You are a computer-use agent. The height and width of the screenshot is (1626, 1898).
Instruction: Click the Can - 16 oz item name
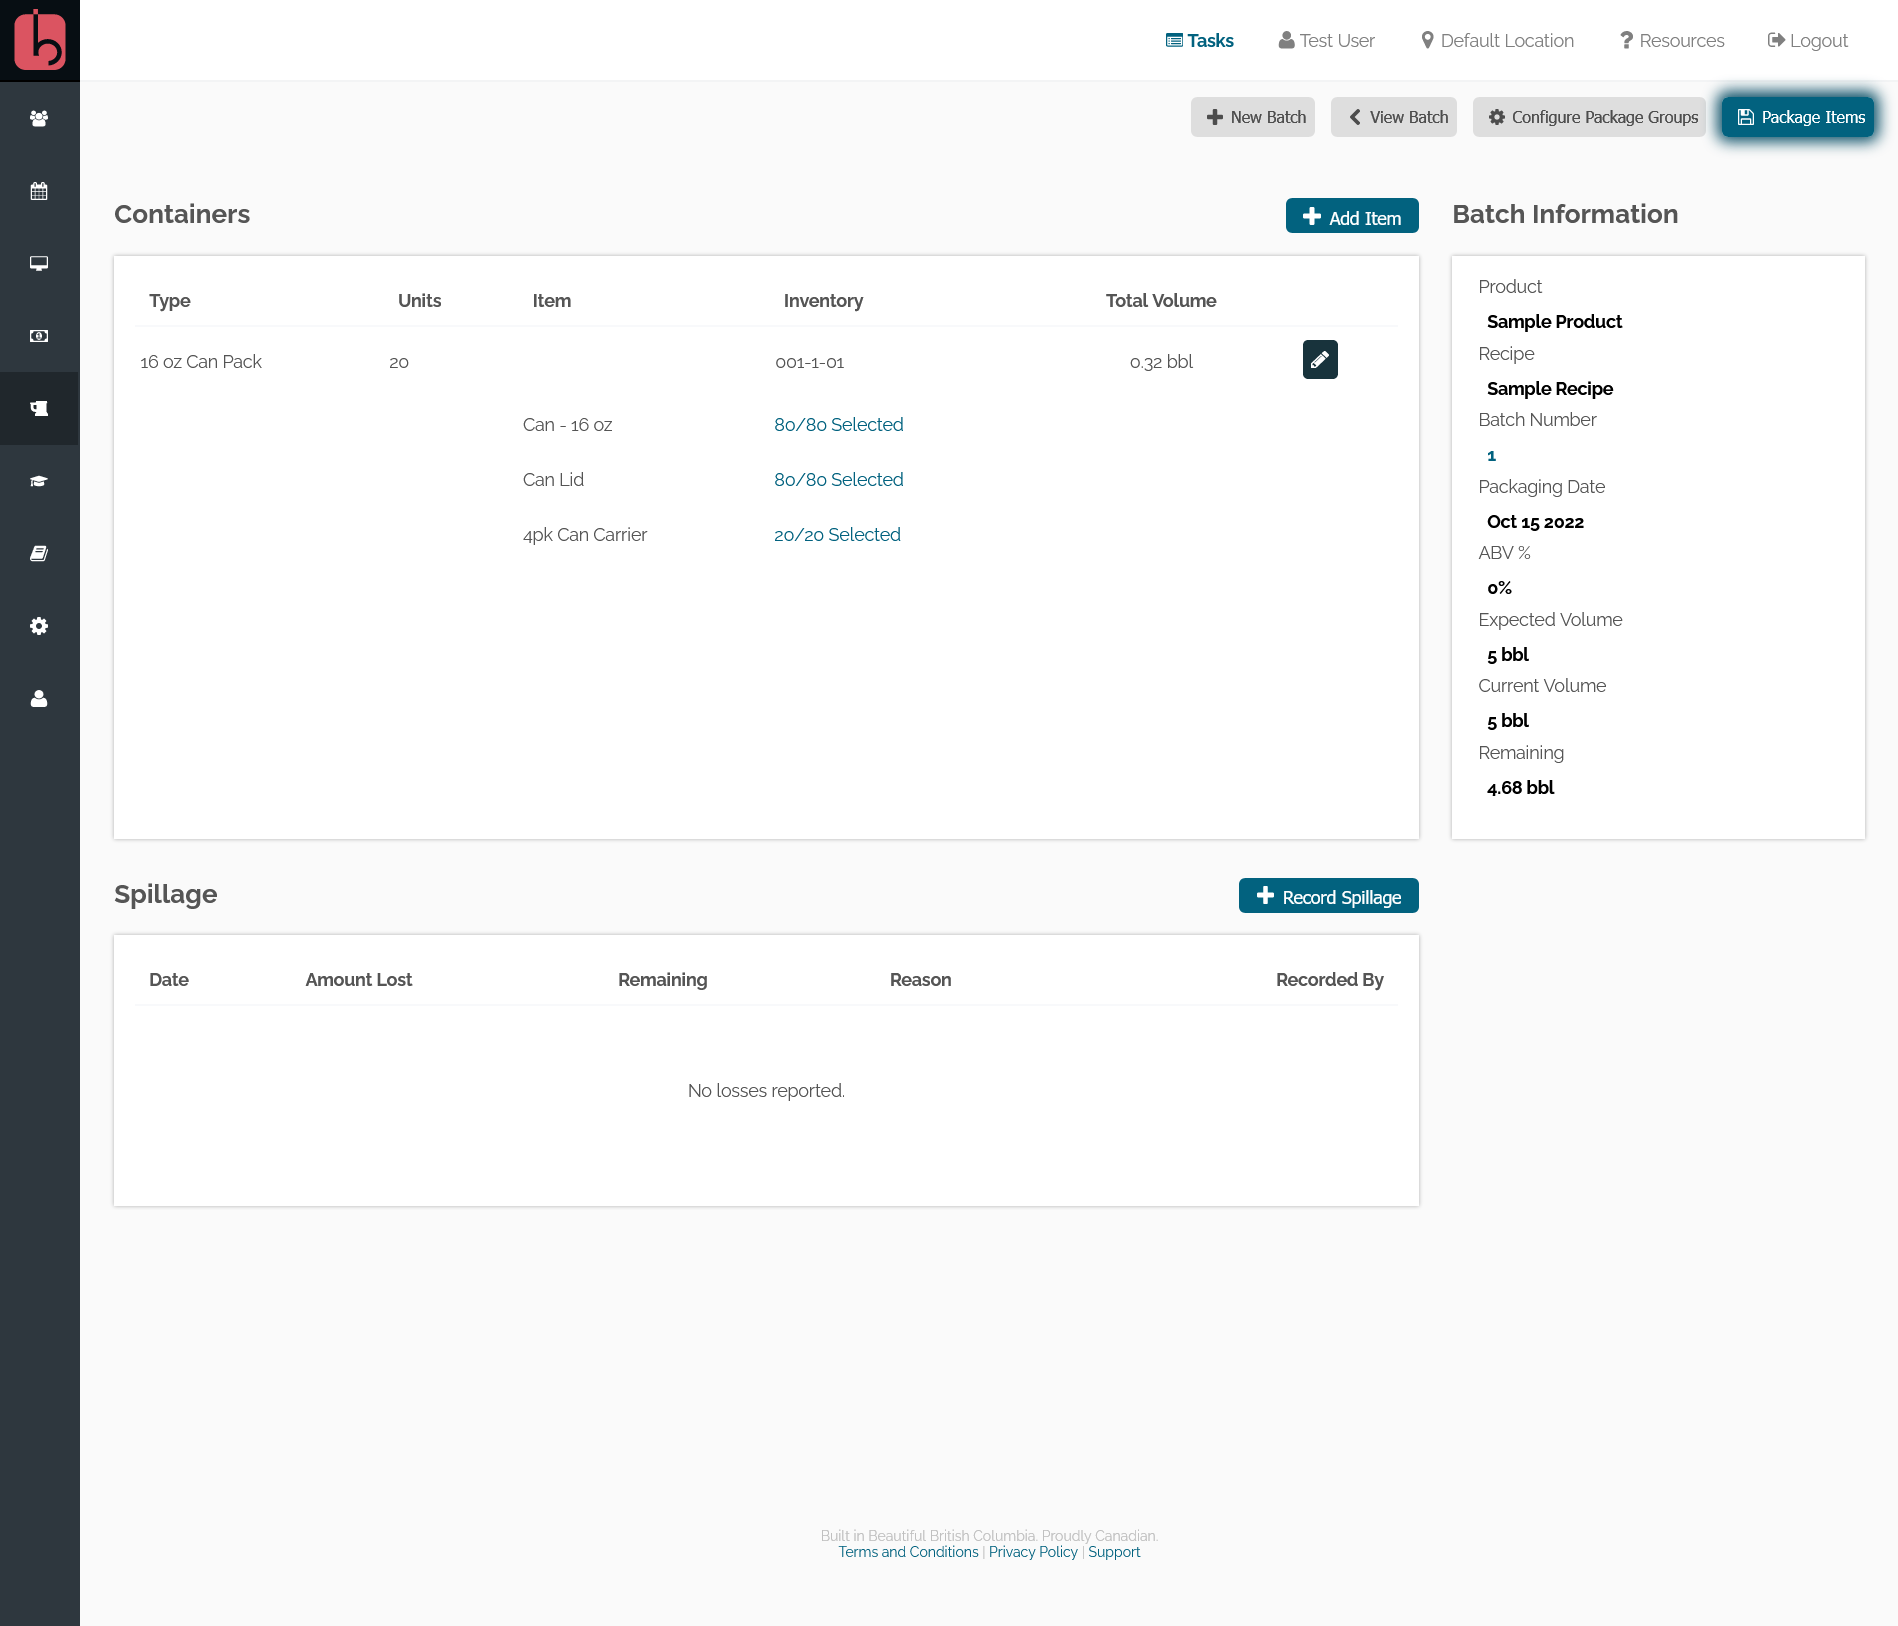pos(567,424)
